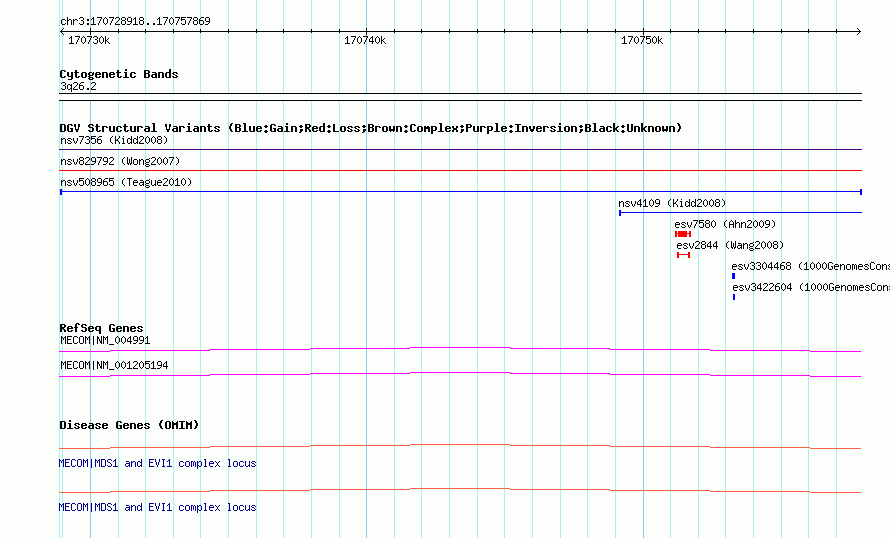Click the 170730k ruler tick label

pyautogui.click(x=89, y=40)
